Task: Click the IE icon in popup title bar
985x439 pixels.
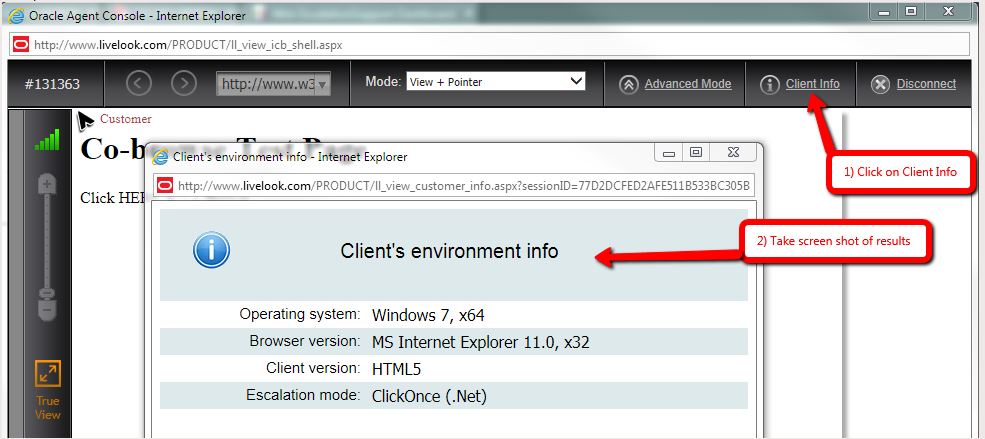Action: [x=160, y=157]
